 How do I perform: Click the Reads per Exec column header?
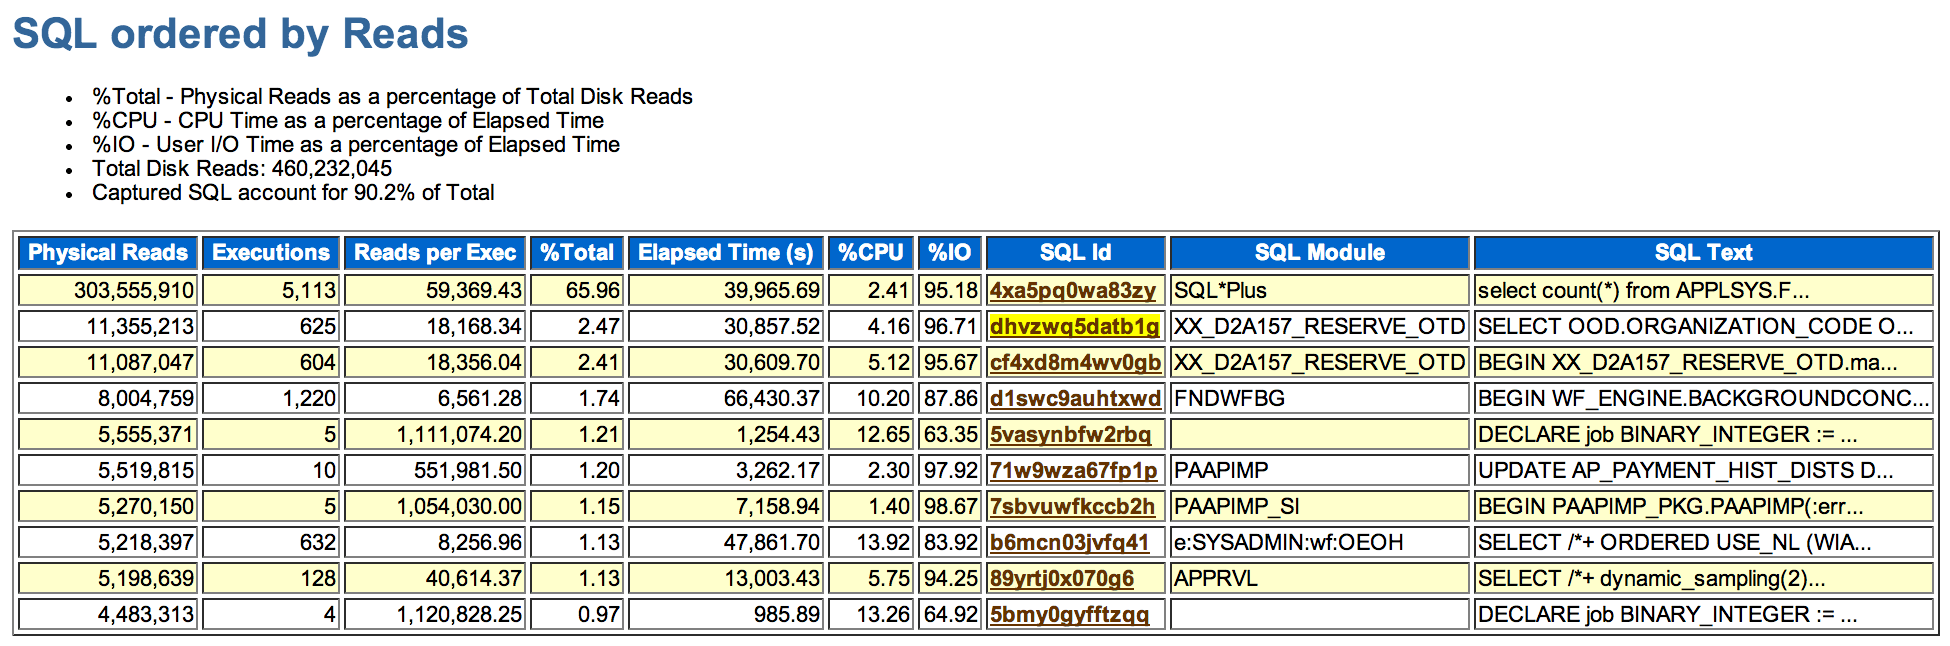(x=435, y=253)
